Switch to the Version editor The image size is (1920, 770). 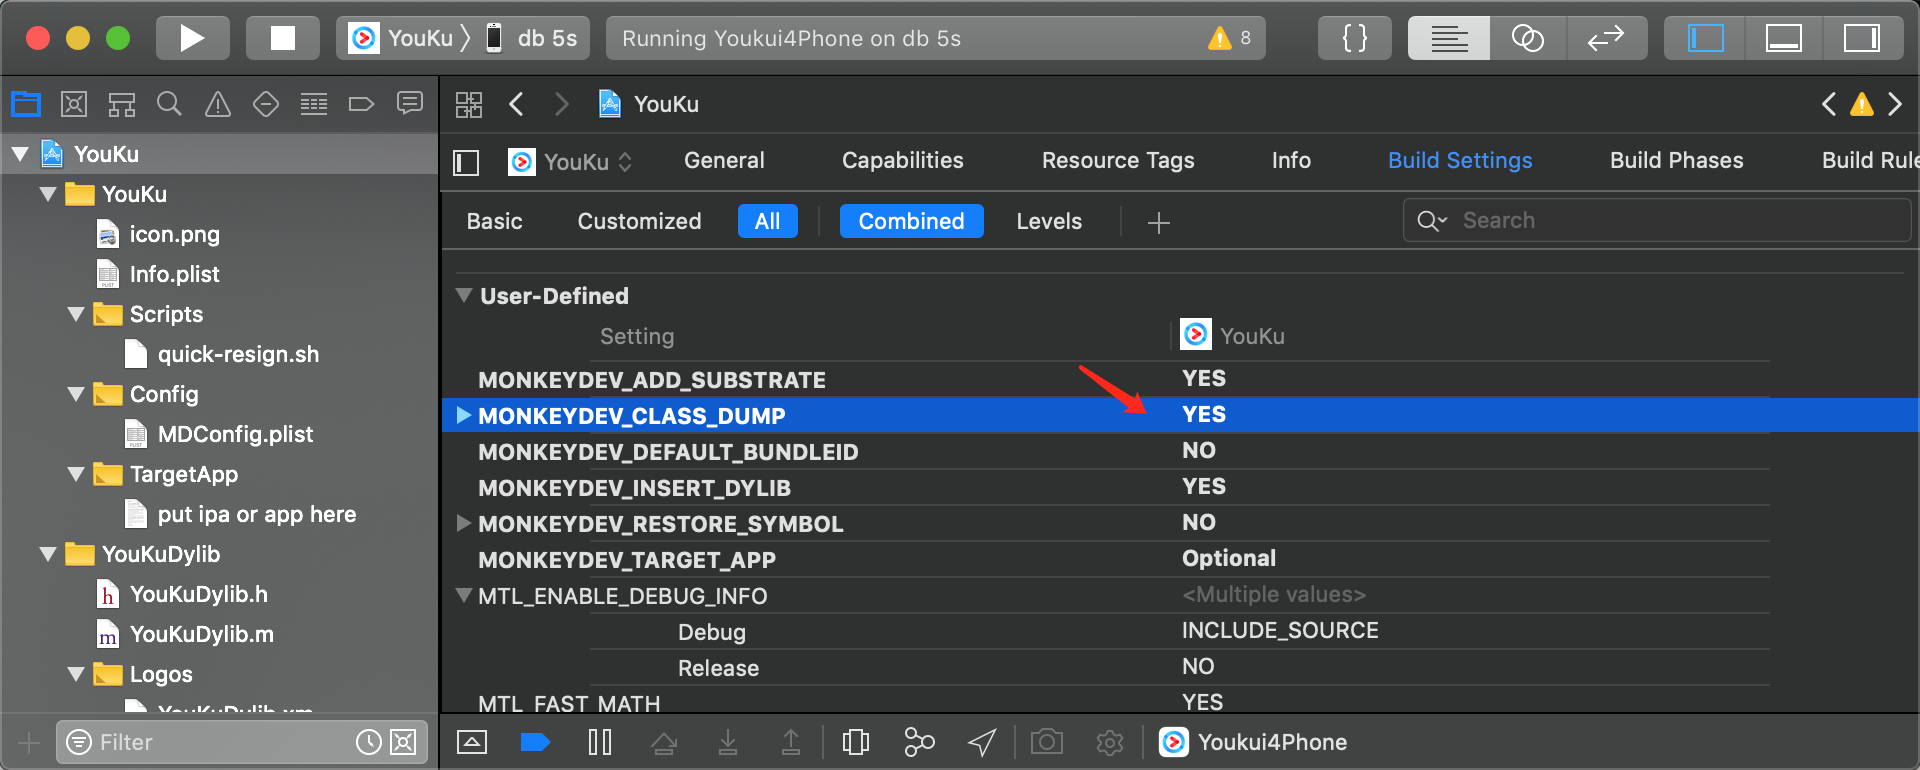pyautogui.click(x=1606, y=38)
